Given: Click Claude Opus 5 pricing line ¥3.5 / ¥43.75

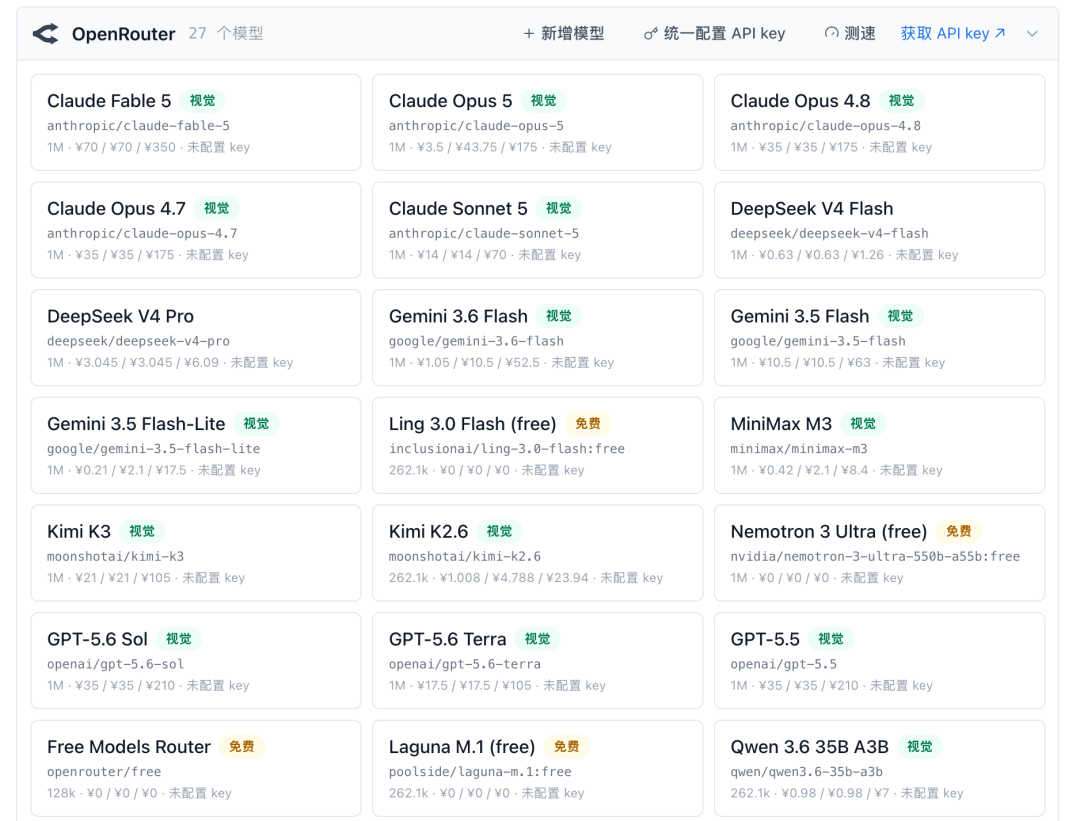Looking at the screenshot, I should pos(500,147).
